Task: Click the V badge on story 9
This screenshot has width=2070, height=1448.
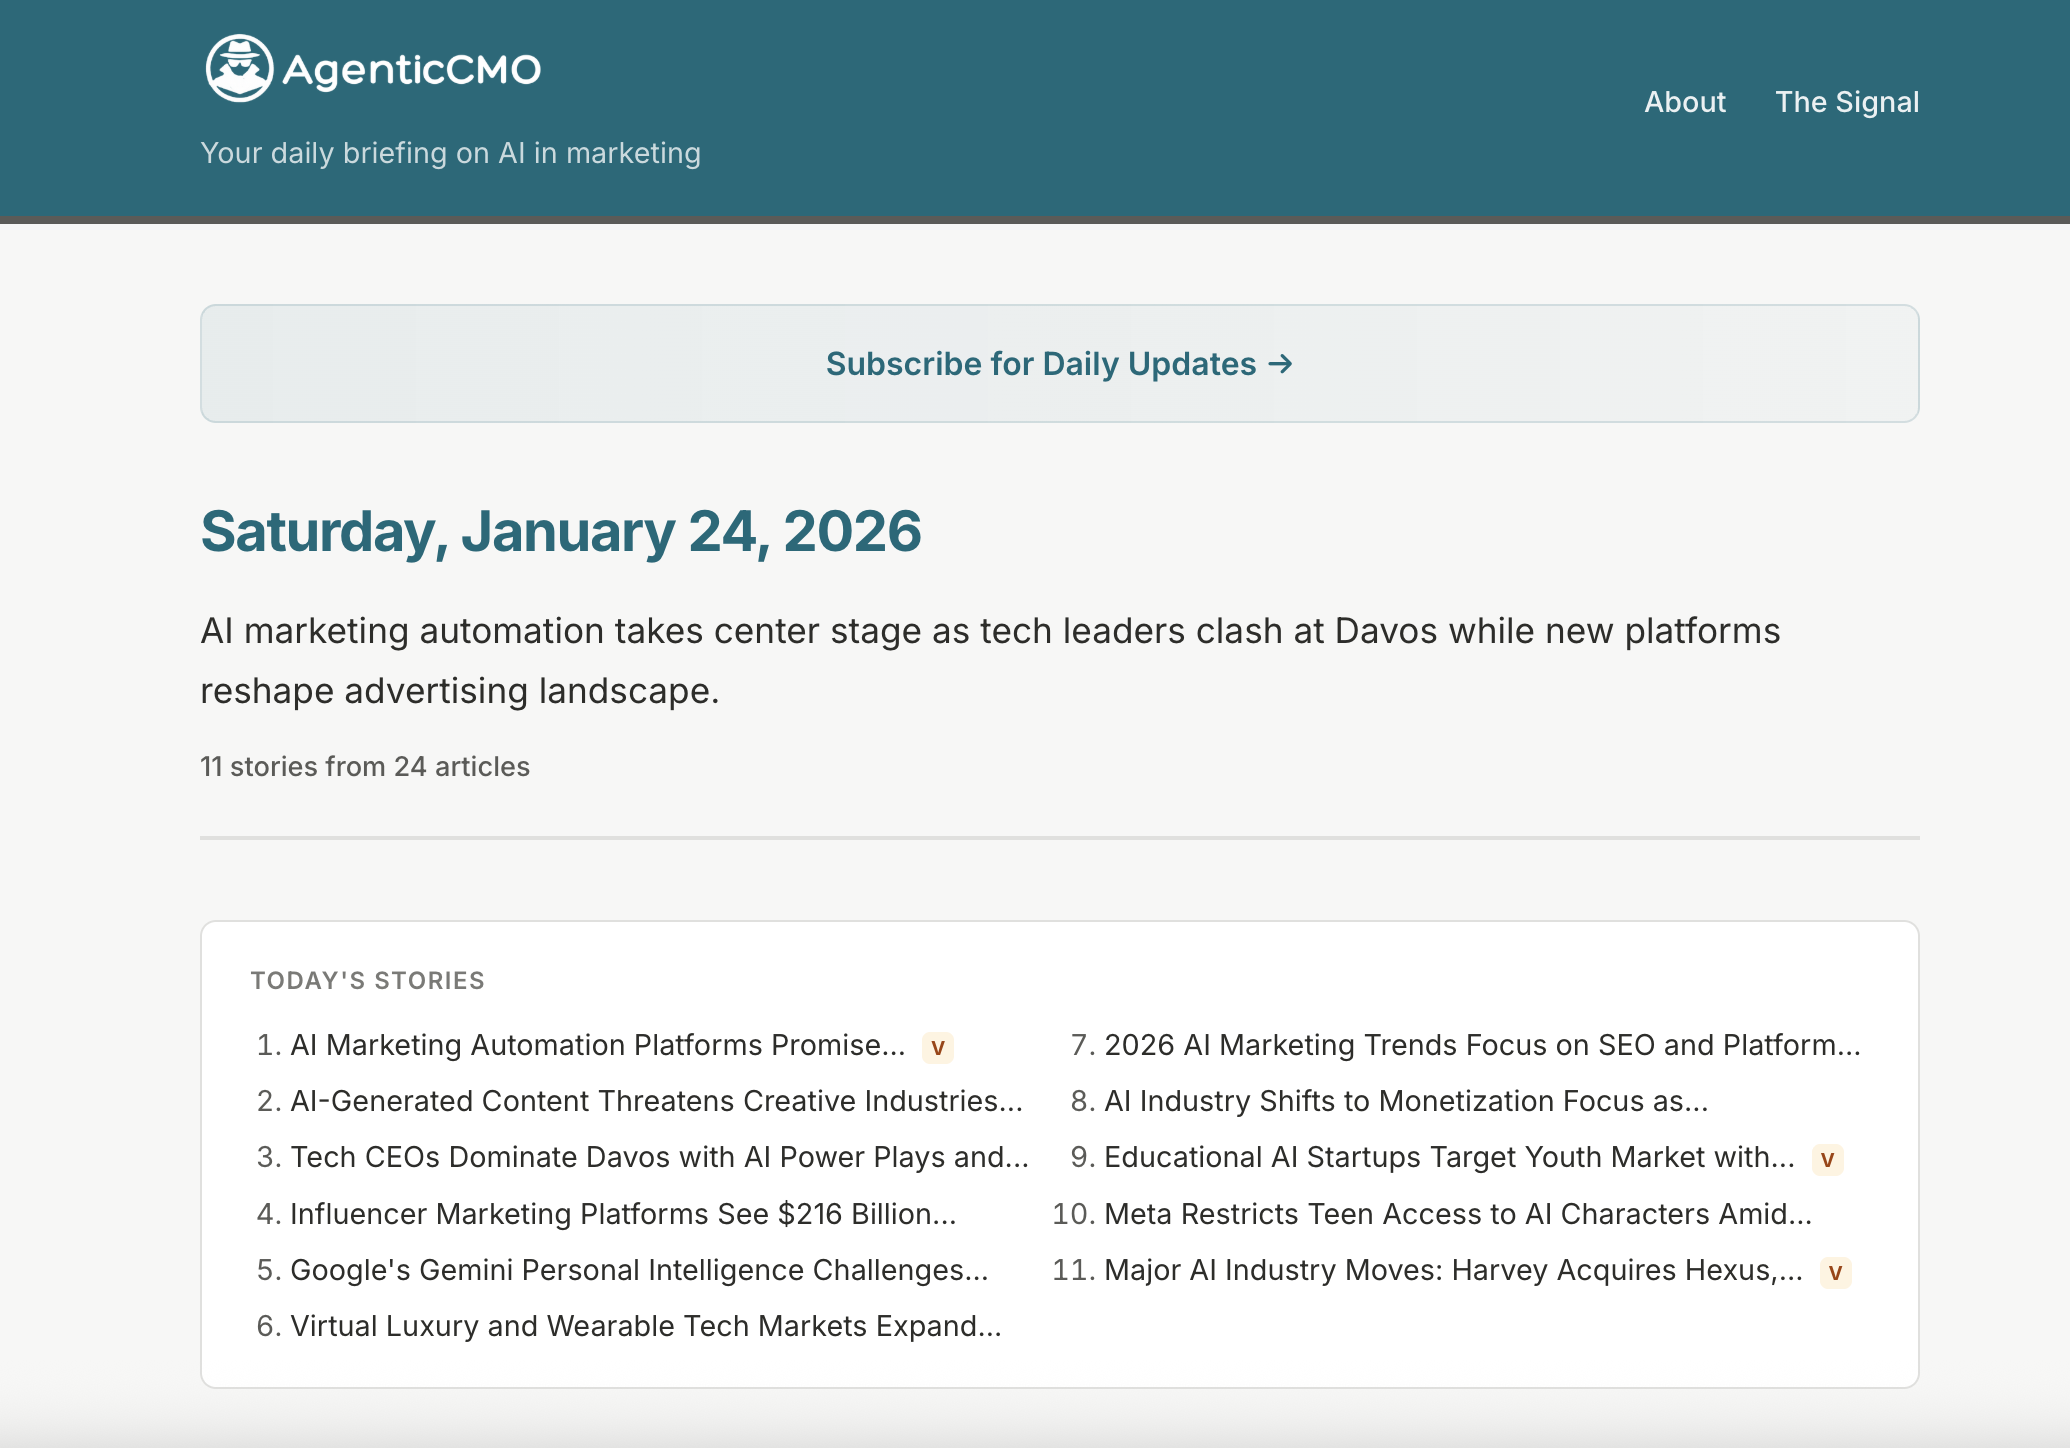Action: point(1827,1159)
